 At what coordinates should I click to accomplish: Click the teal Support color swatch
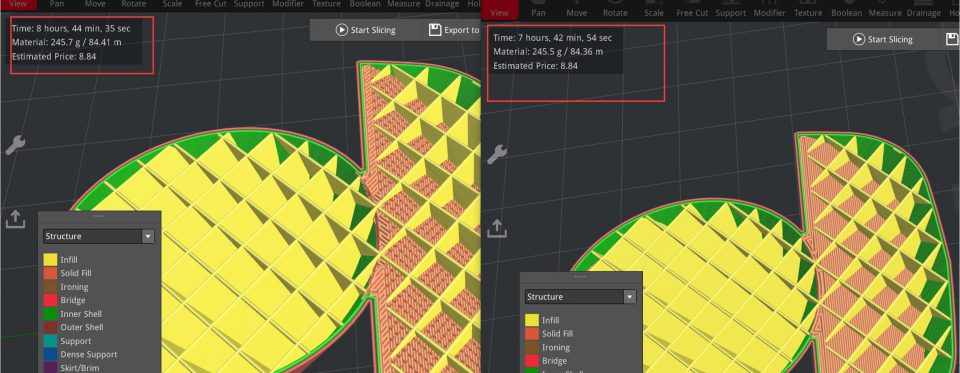50,341
